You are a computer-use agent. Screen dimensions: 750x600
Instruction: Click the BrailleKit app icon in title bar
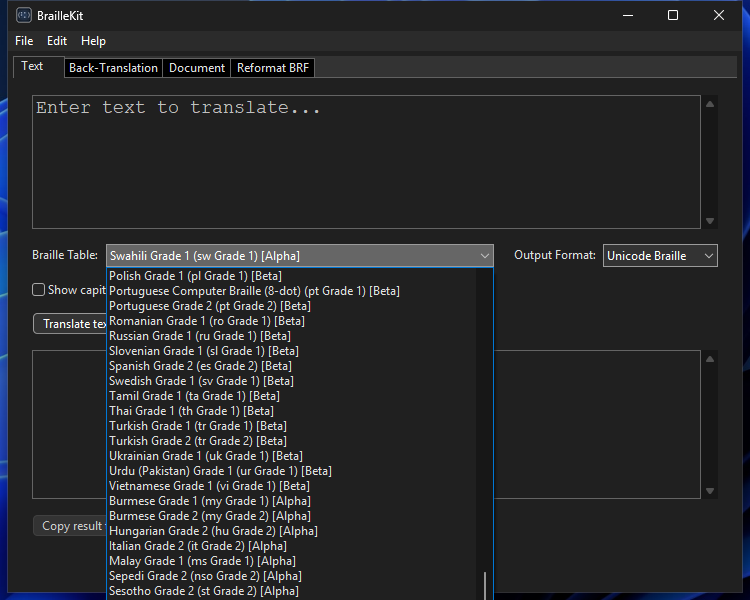click(x=23, y=15)
